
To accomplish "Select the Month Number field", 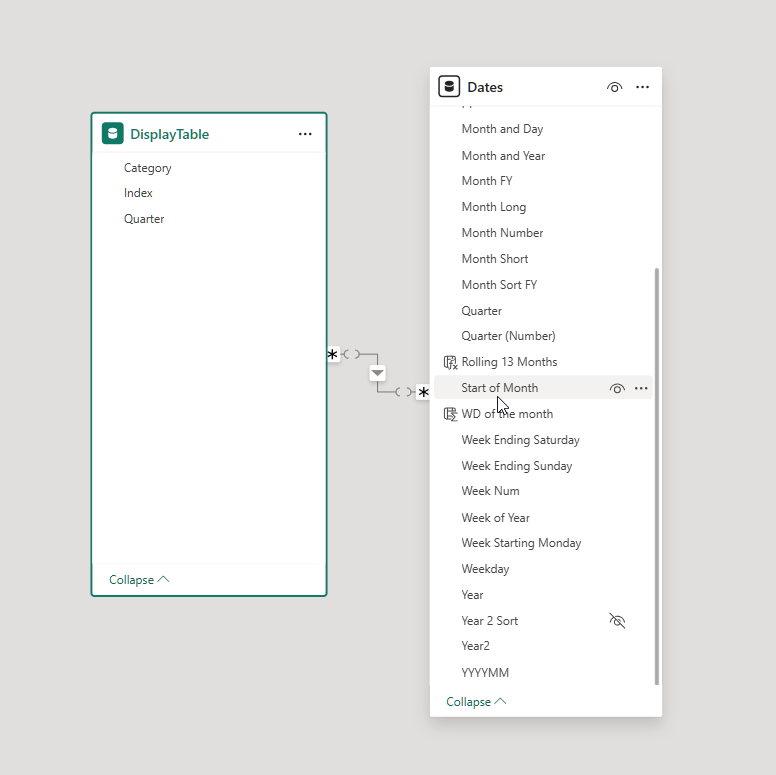I will click(x=502, y=233).
